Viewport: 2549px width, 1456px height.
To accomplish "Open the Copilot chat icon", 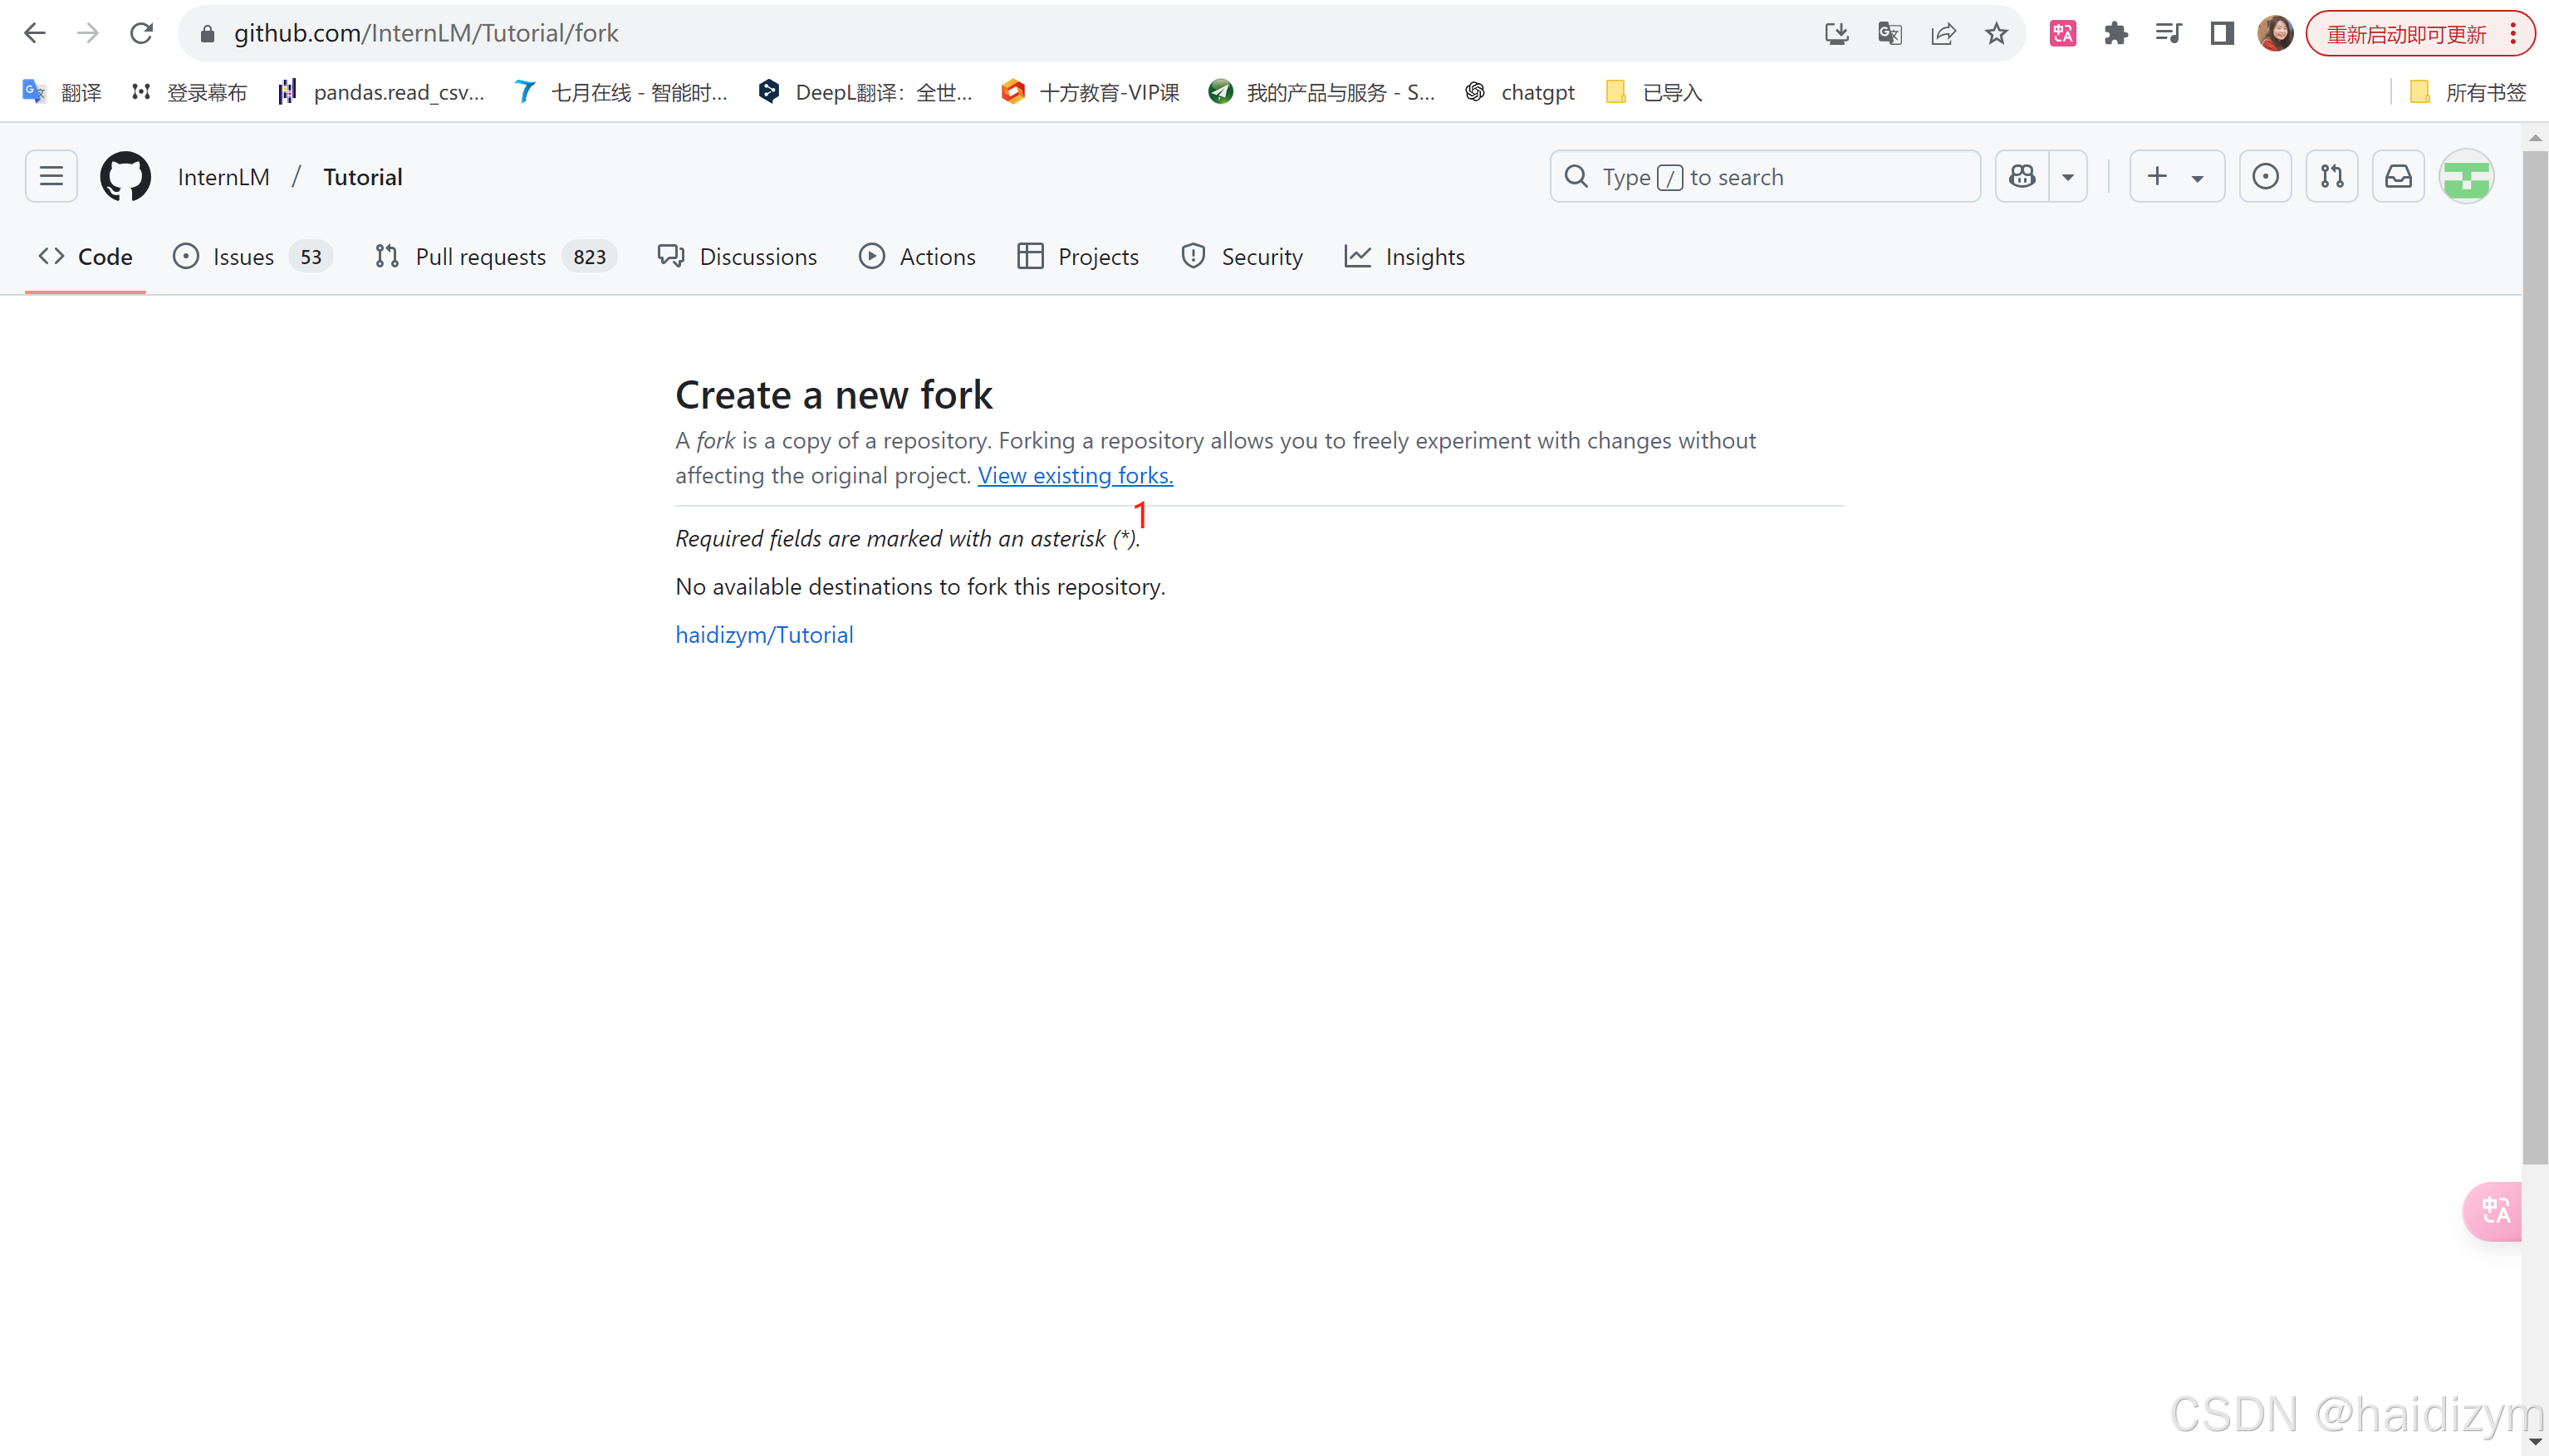I will 2022,176.
